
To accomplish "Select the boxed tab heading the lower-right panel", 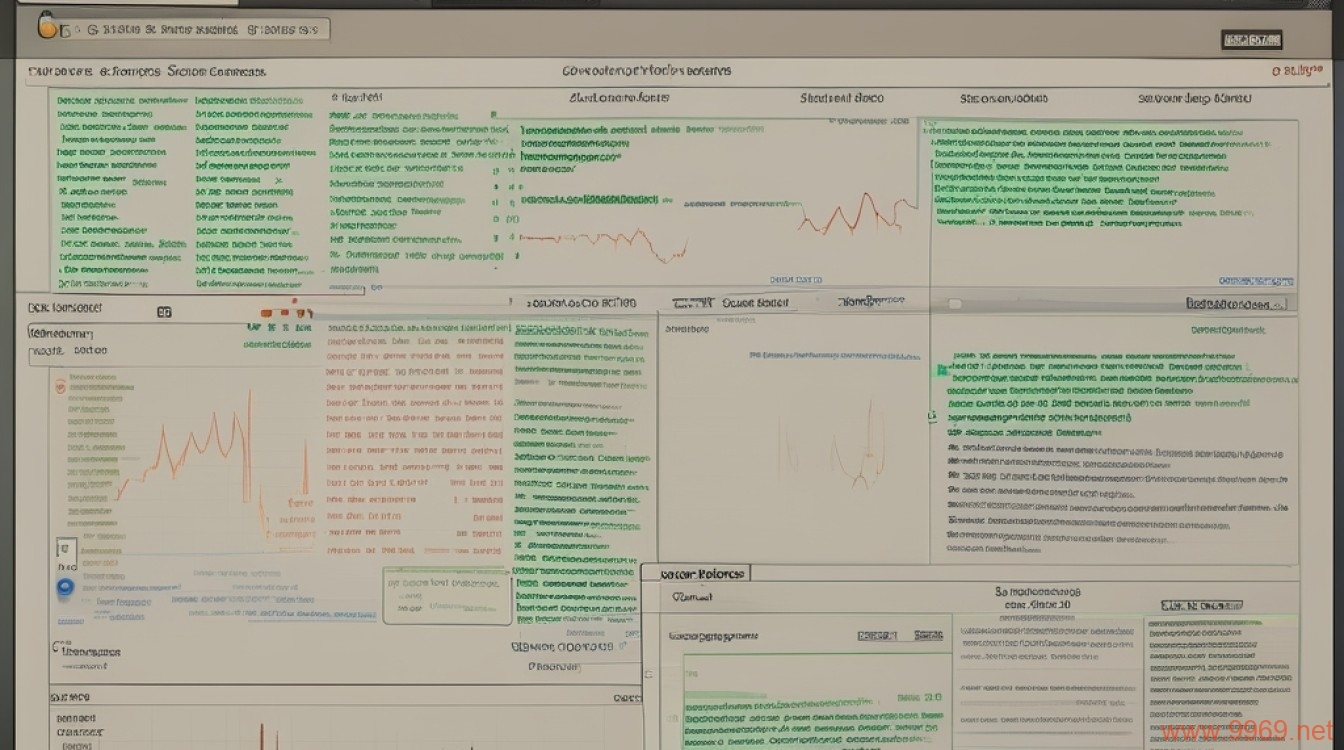I will tap(694, 574).
